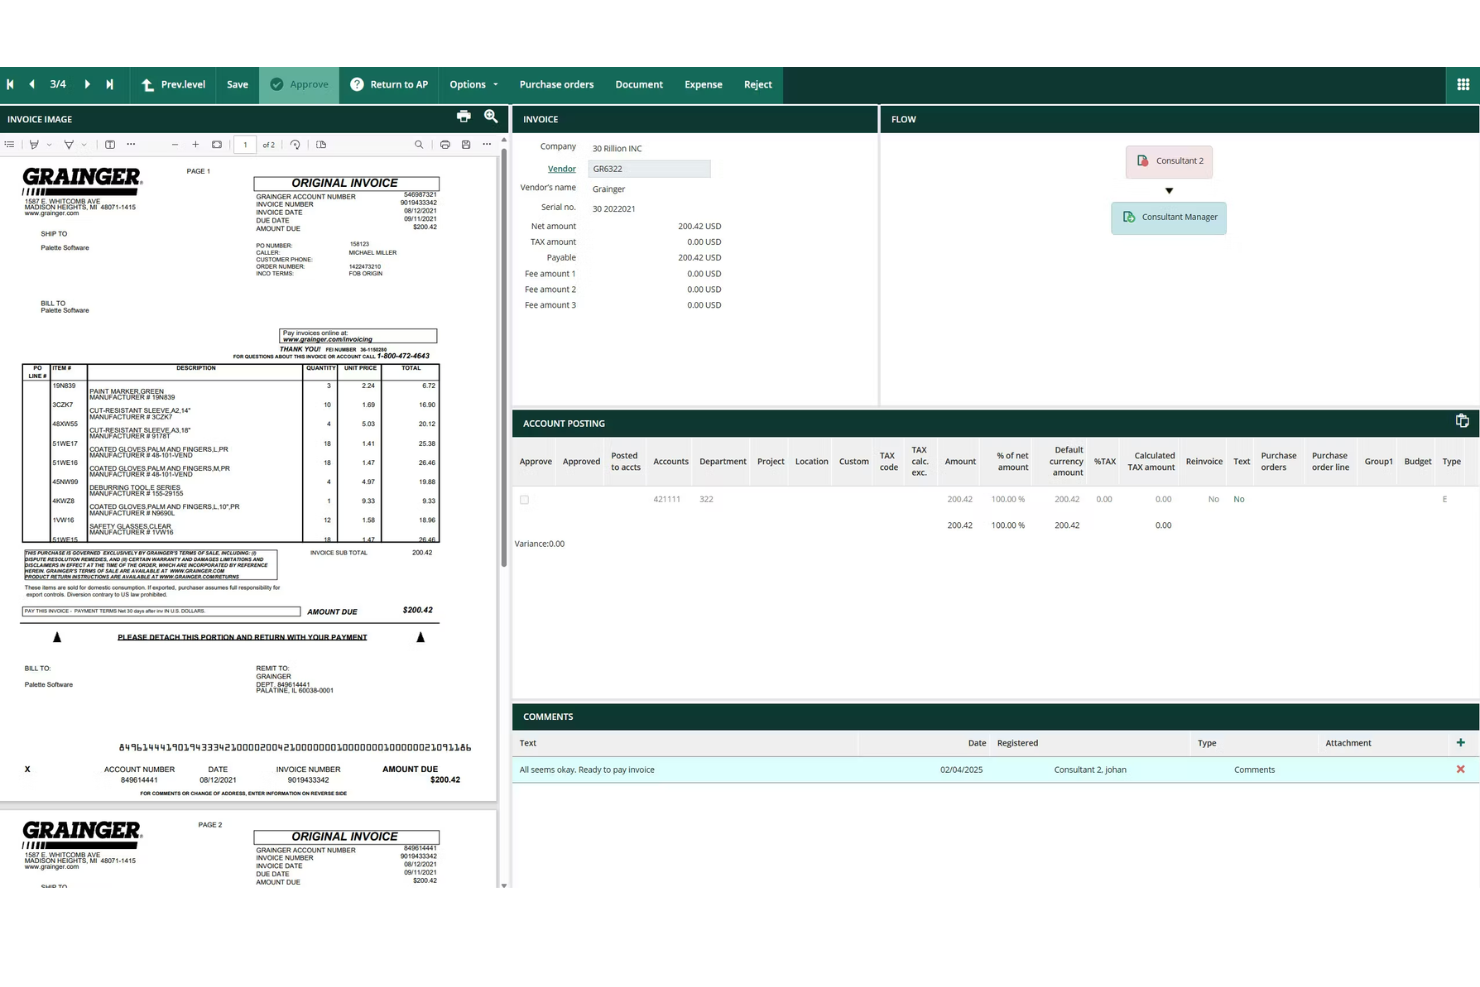This screenshot has height=987, width=1480.
Task: Select the magnifier zoom icon on INVOICE IMAGE header
Action: (x=490, y=116)
